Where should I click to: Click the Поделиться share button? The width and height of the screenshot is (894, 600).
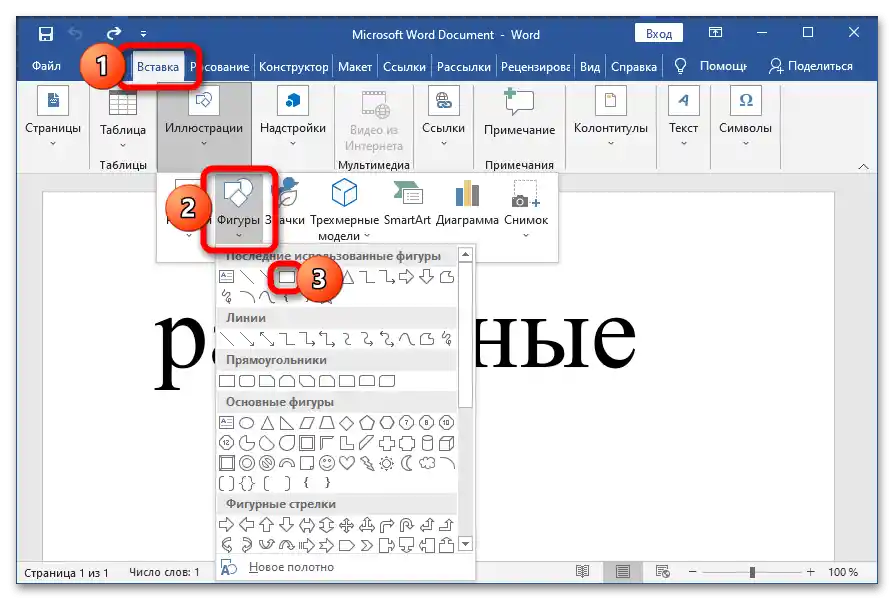coord(810,66)
